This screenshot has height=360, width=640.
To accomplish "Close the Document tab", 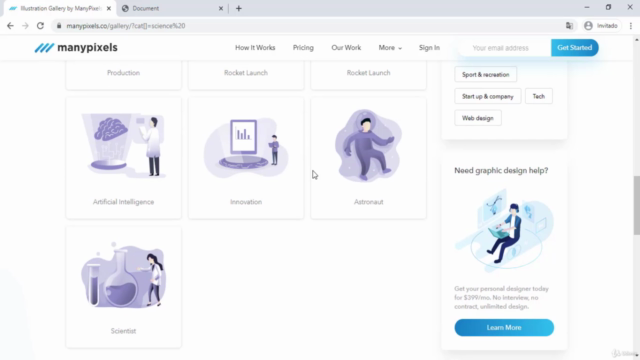I will click(x=221, y=8).
